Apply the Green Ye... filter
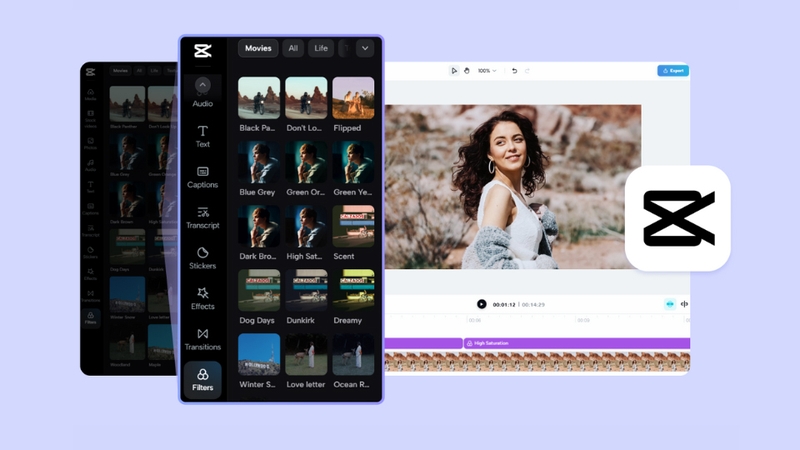 353,162
